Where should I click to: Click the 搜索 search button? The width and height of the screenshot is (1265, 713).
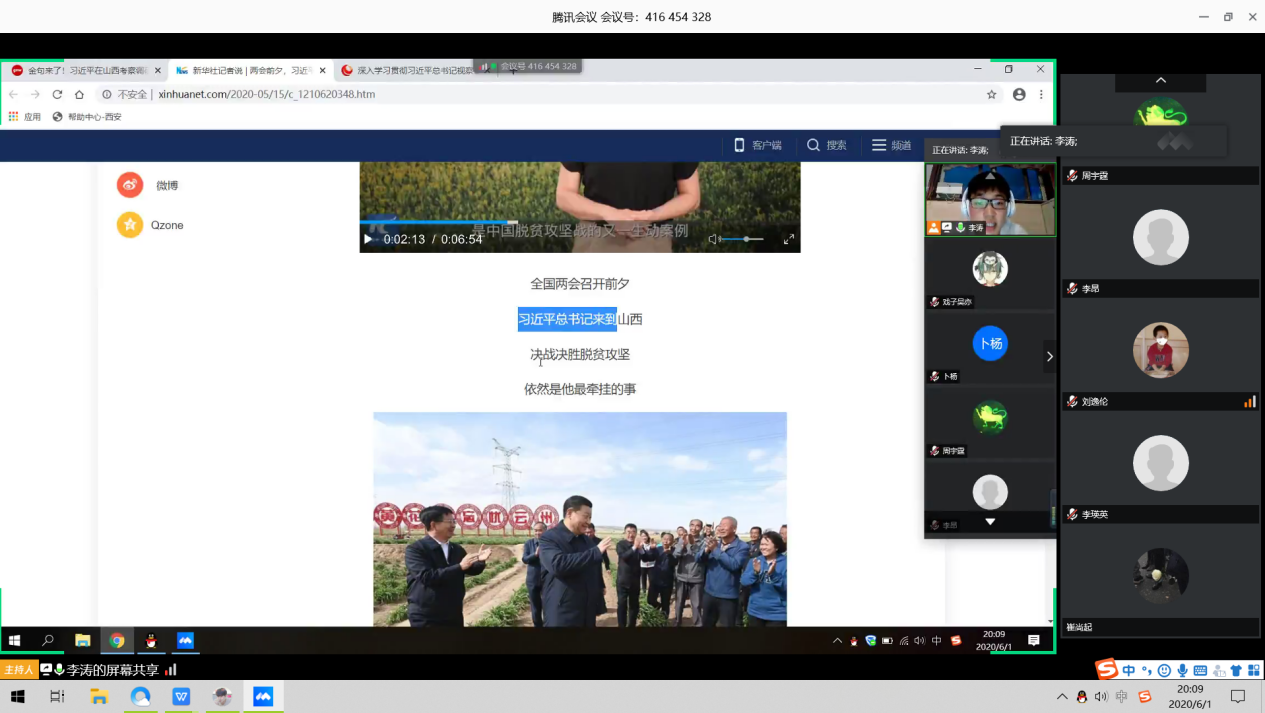click(826, 145)
